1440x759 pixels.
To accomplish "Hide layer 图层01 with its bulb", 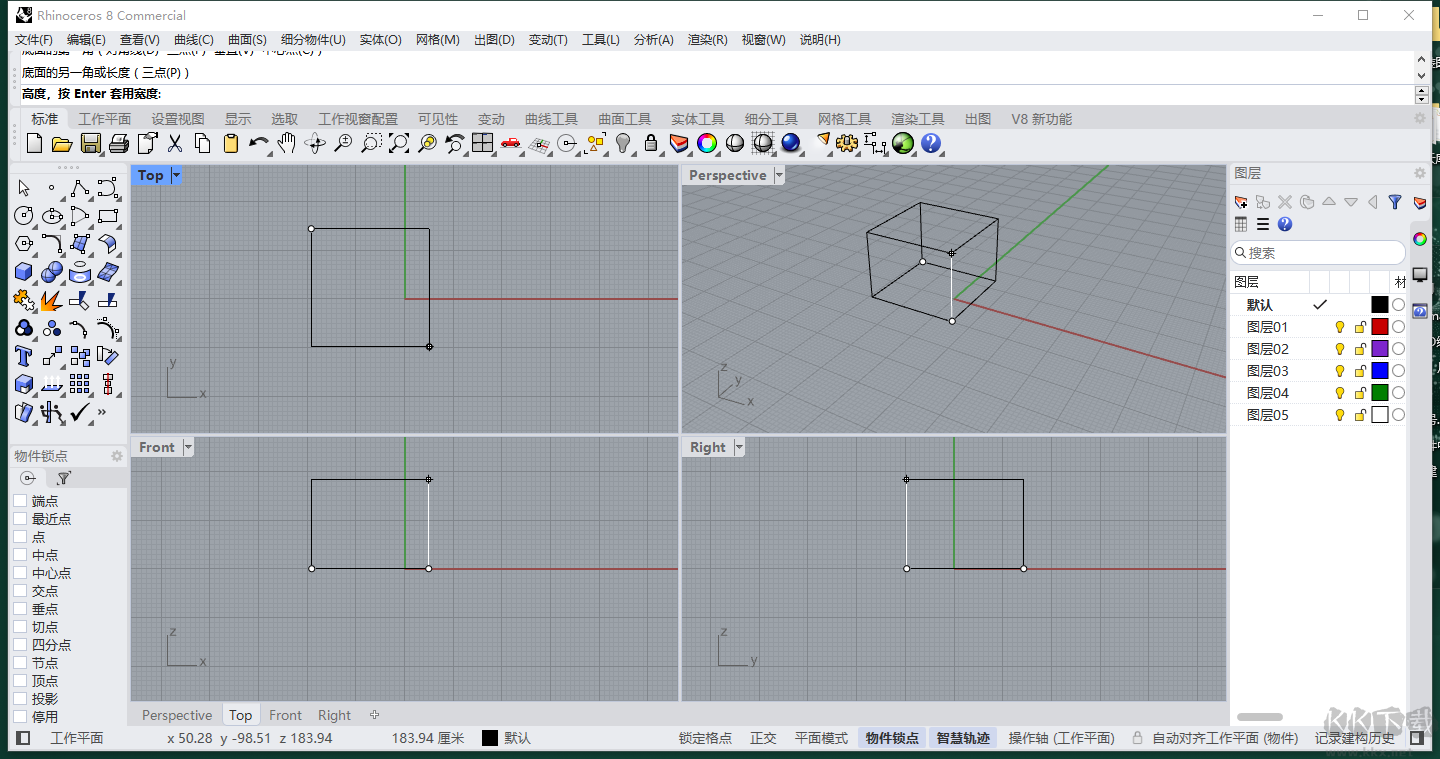I will [1340, 326].
